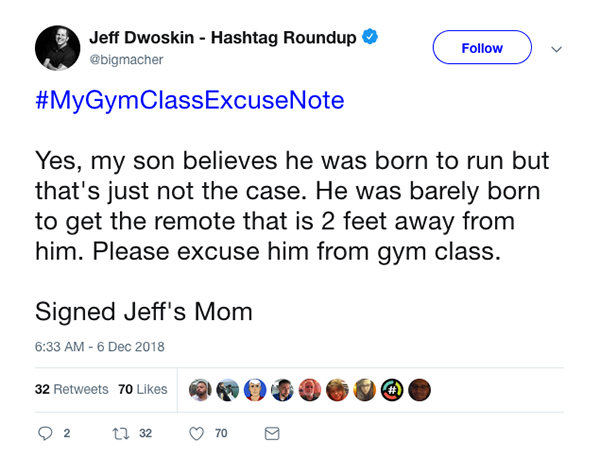Open the #MyGymClassExcuseNote hashtag link

(189, 101)
